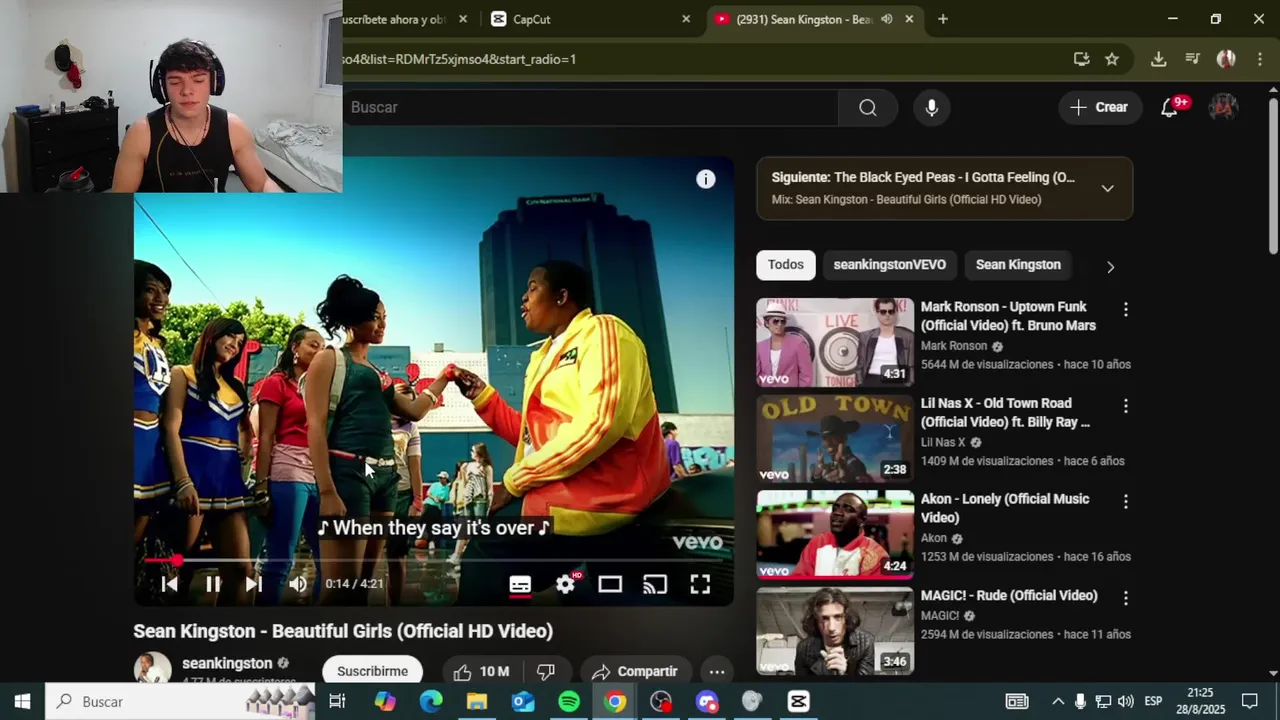Open MAGIC! Rude video thumbnail
Viewport: 1280px width, 720px height.
coord(835,630)
